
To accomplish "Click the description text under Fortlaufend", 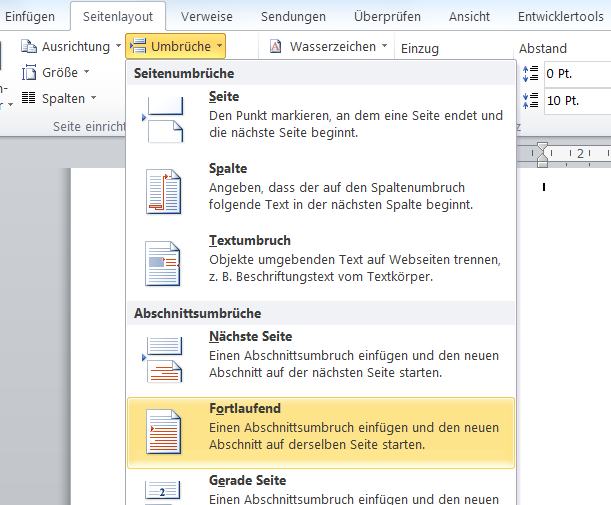I will (354, 436).
